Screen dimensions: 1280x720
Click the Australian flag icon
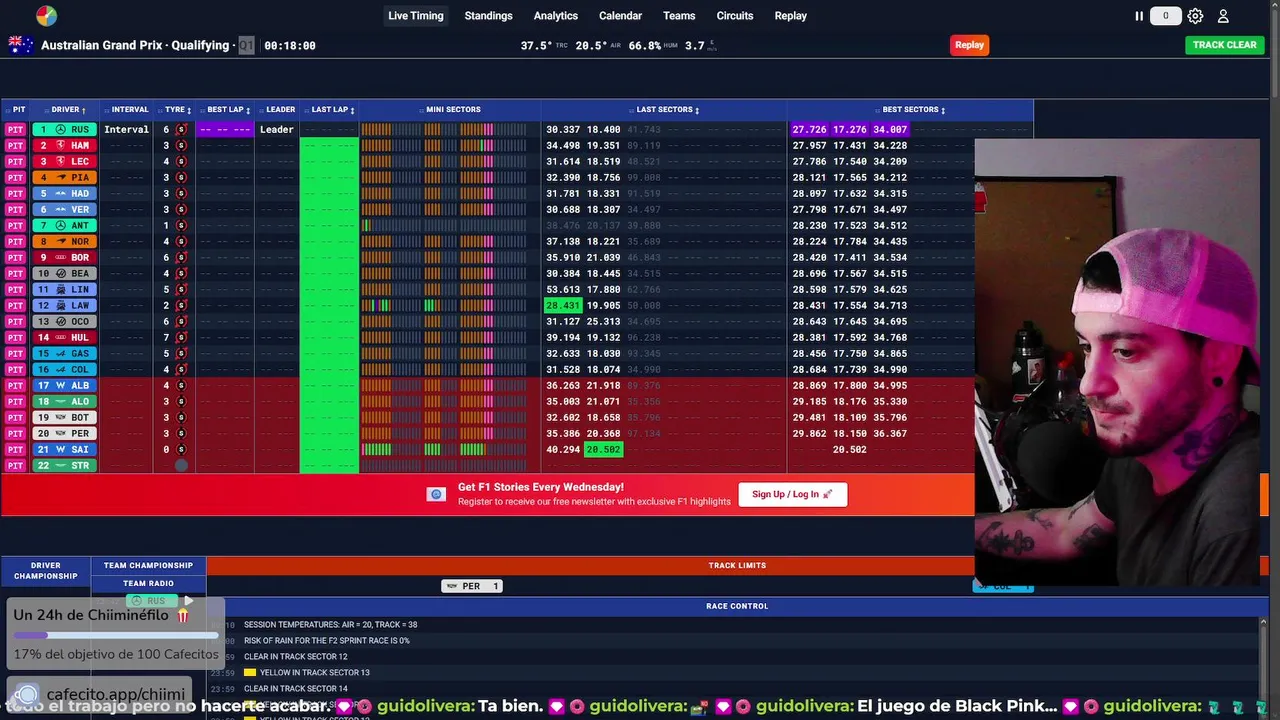[x=20, y=45]
